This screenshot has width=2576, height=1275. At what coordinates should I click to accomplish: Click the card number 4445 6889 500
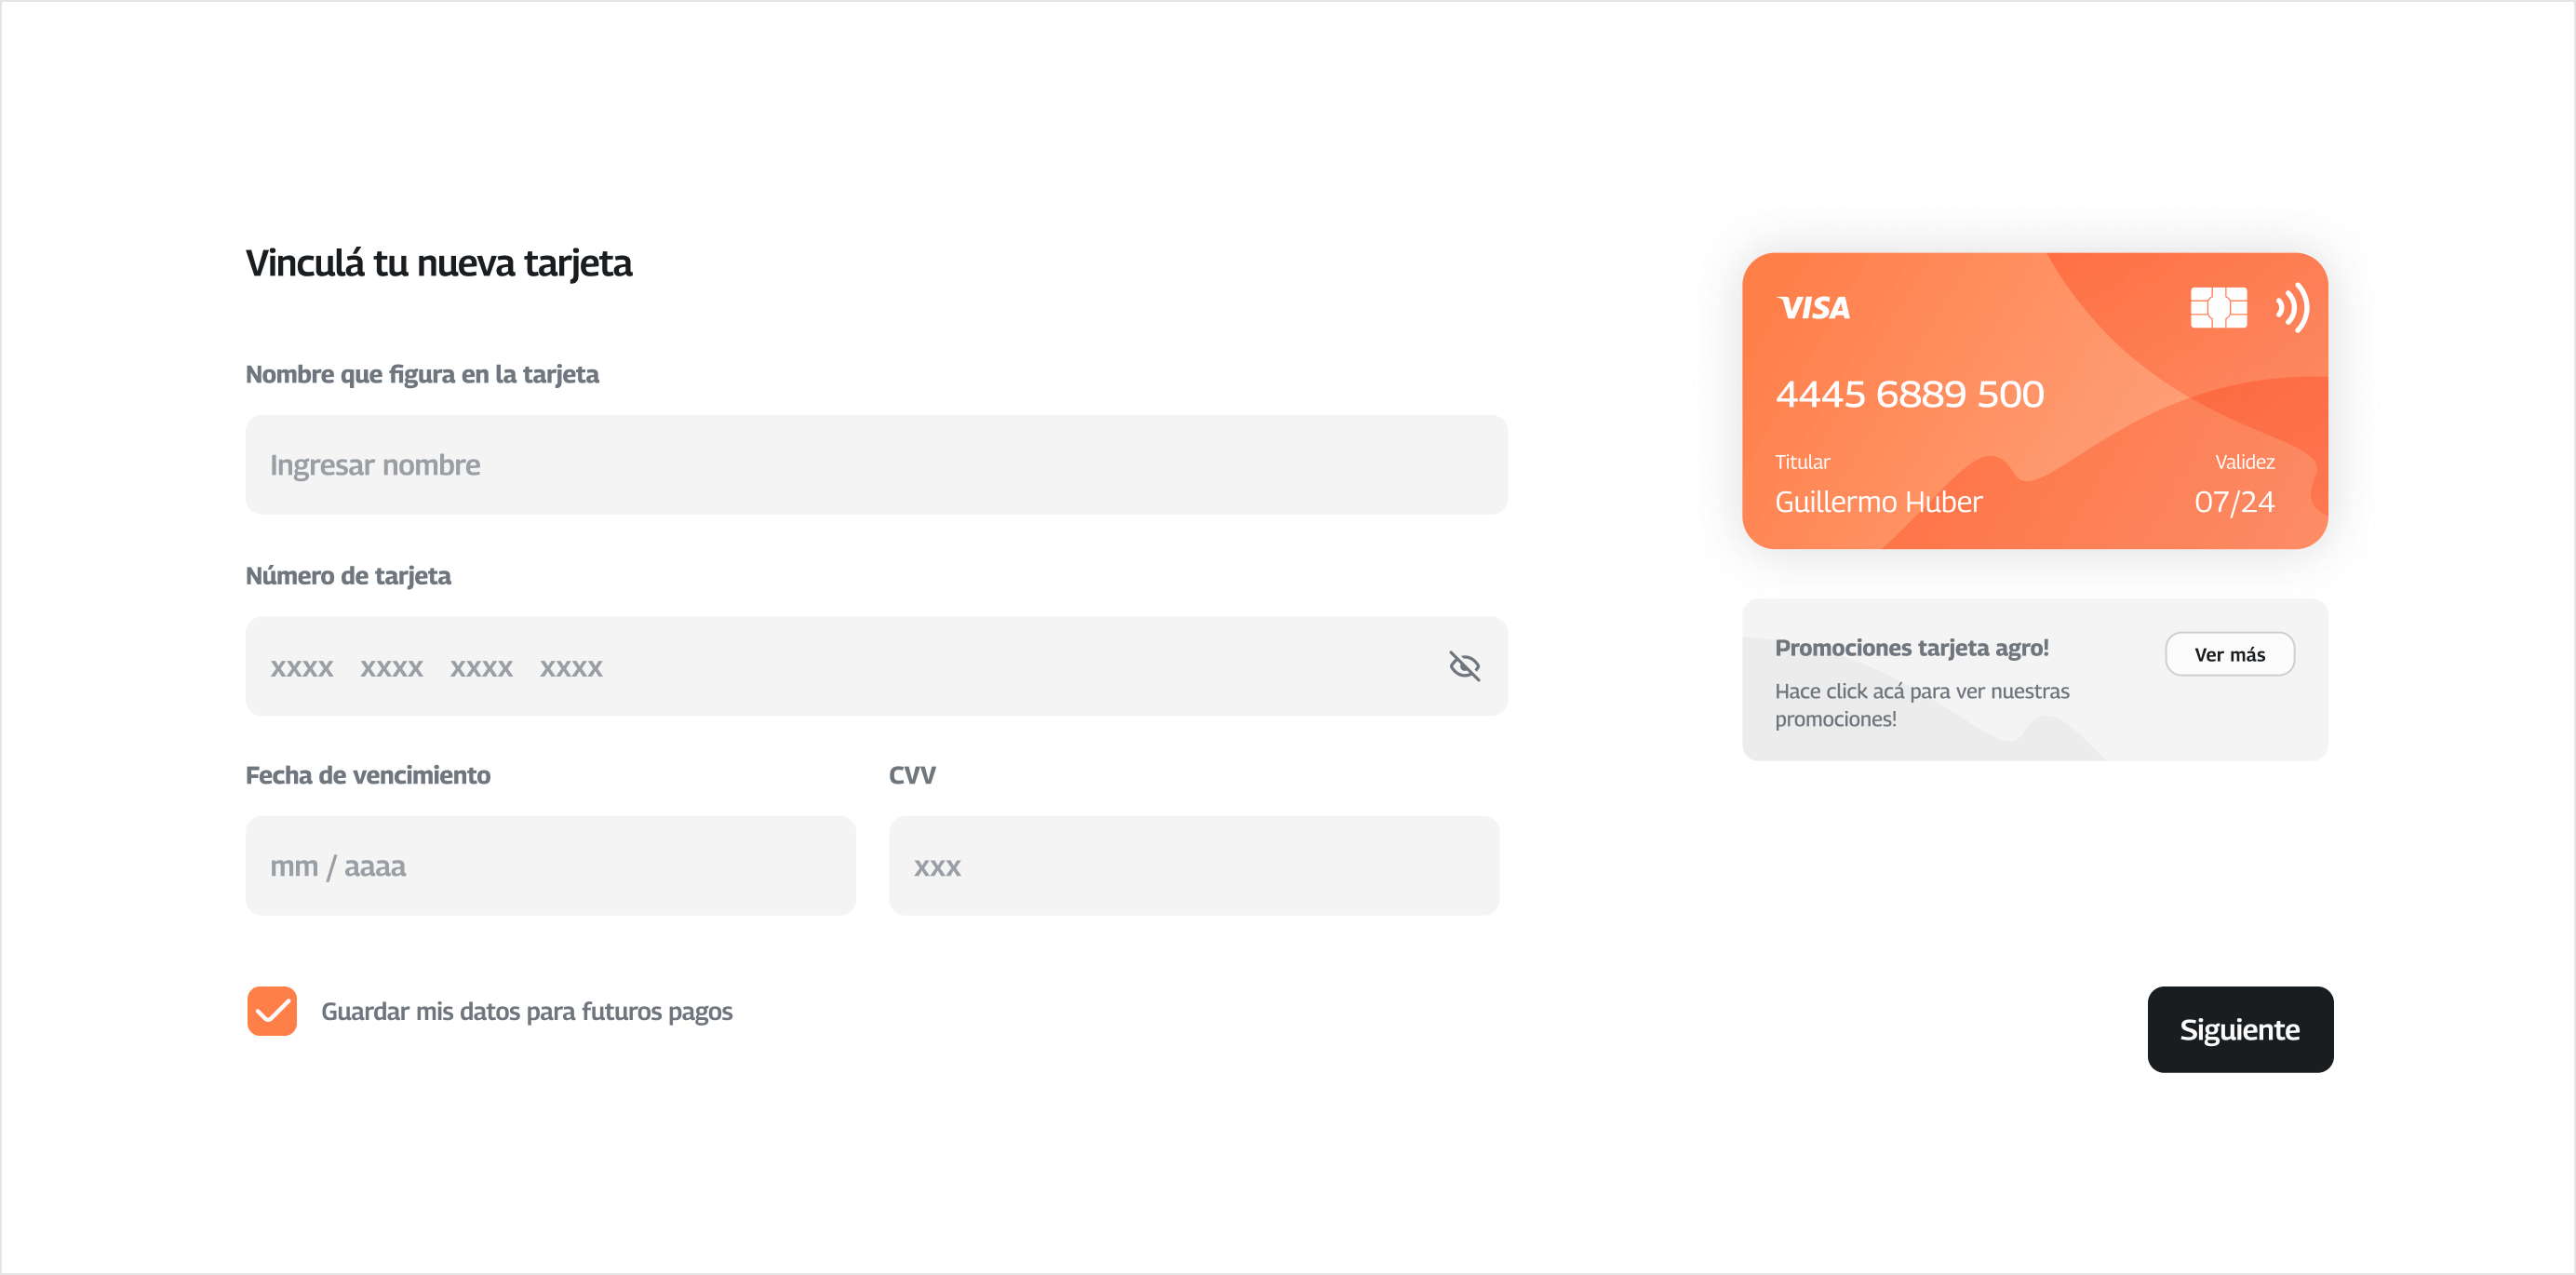tap(1909, 394)
